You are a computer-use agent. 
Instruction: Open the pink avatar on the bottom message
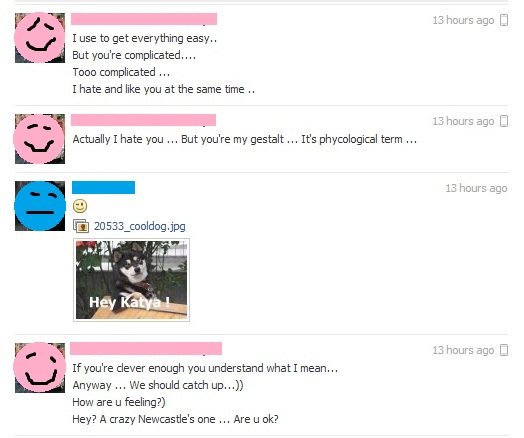click(x=40, y=368)
